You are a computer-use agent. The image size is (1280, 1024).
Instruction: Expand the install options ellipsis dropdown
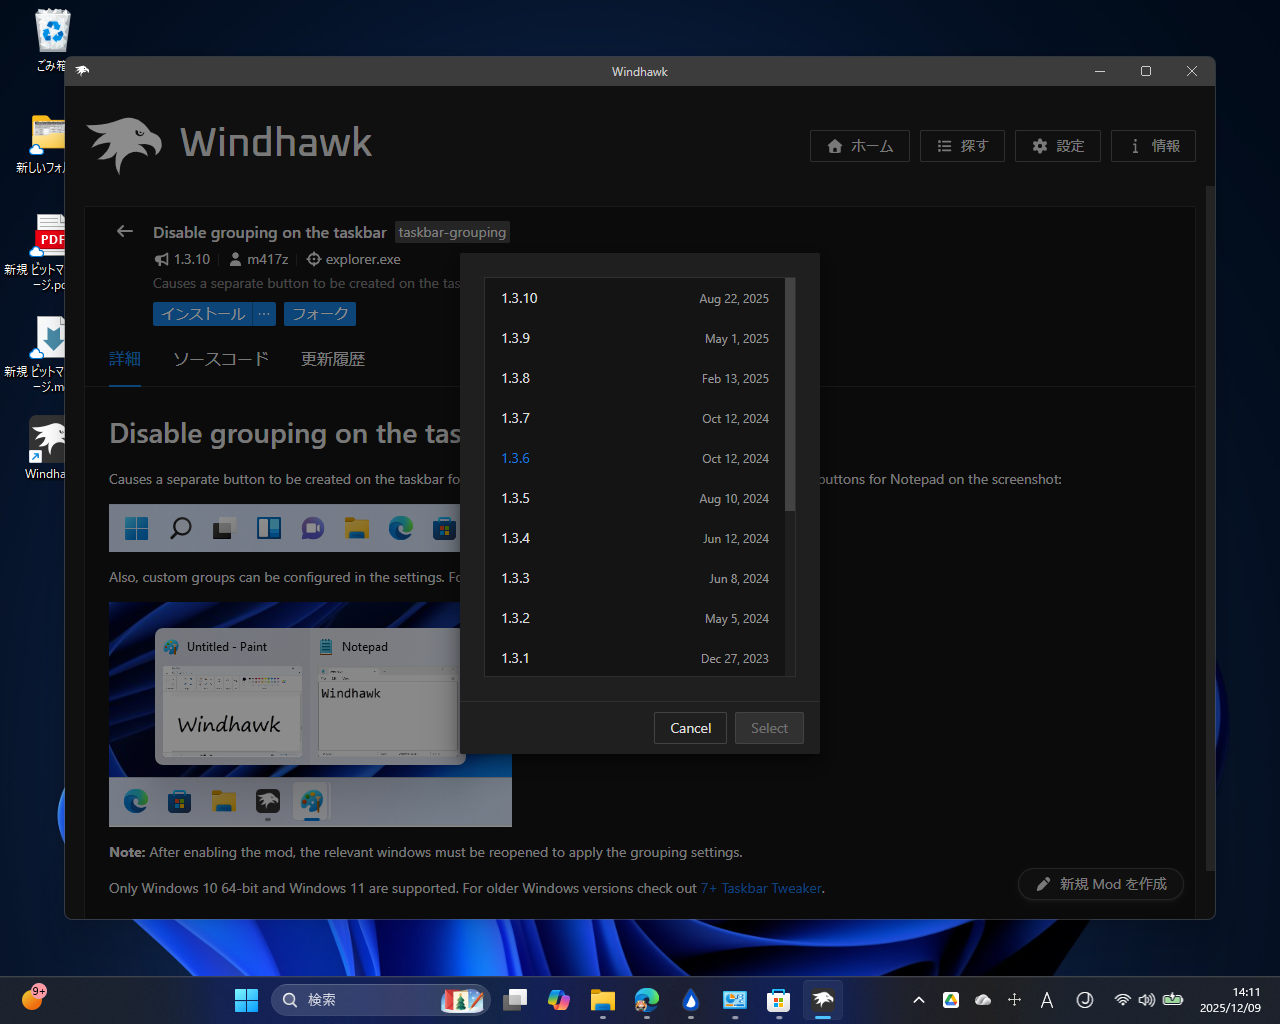pyautogui.click(x=264, y=314)
